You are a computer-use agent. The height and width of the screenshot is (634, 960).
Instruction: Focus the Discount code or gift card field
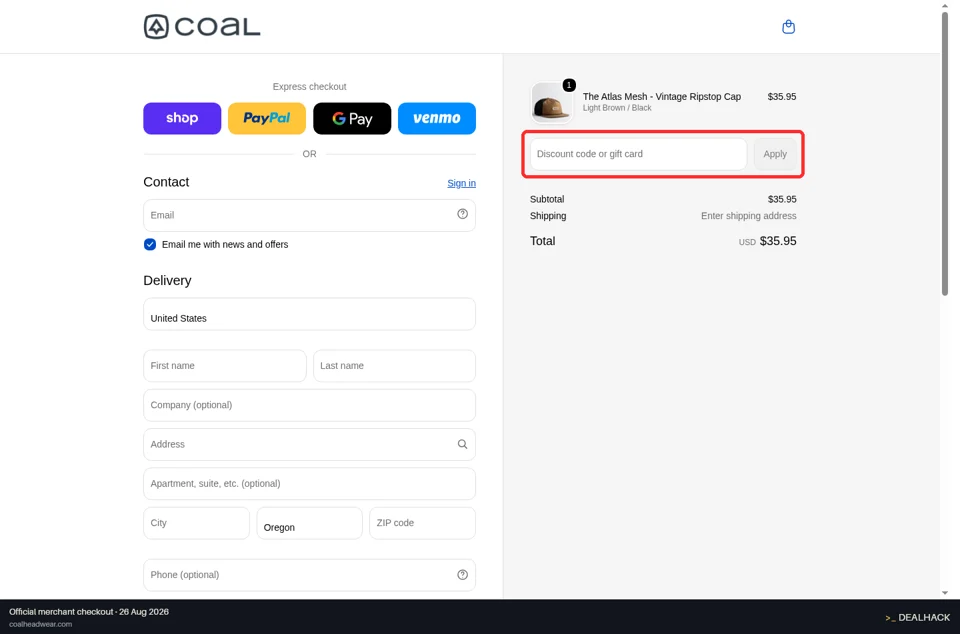point(639,154)
